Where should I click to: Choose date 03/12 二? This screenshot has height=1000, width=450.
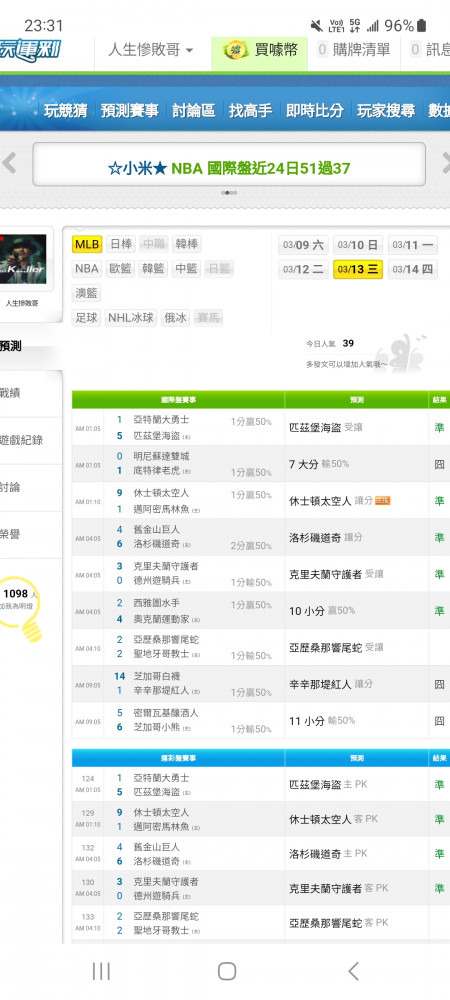(303, 269)
